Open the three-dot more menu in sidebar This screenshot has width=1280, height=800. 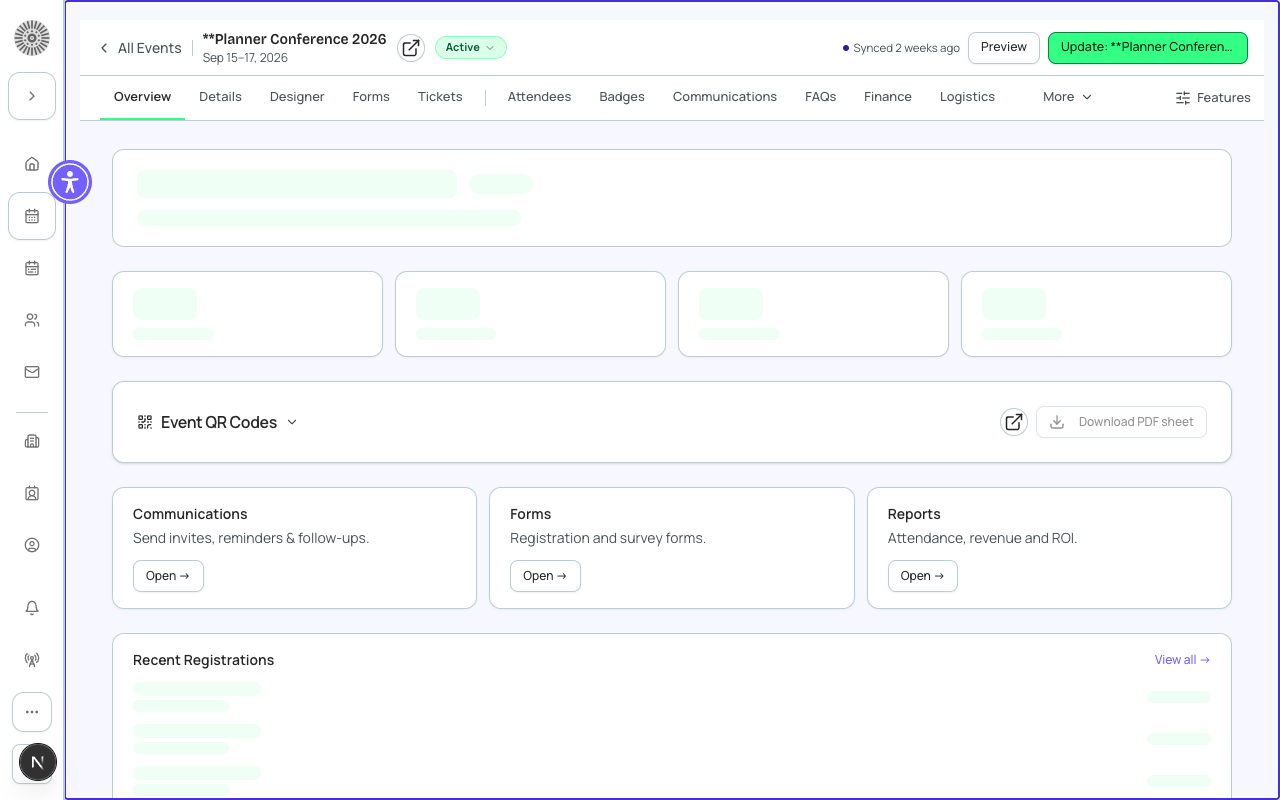[x=32, y=712]
